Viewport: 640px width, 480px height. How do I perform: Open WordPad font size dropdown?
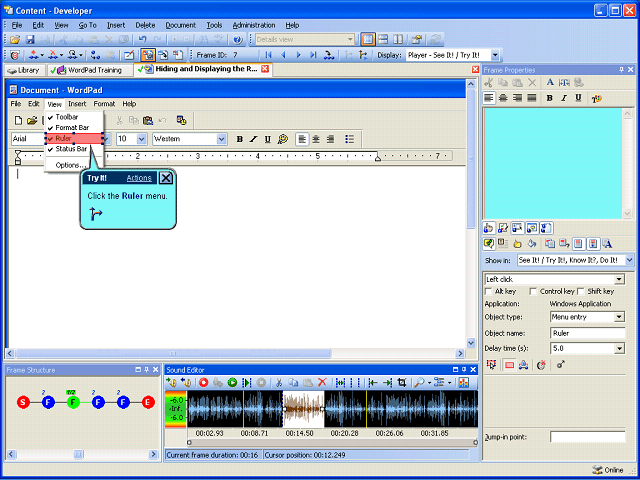142,139
